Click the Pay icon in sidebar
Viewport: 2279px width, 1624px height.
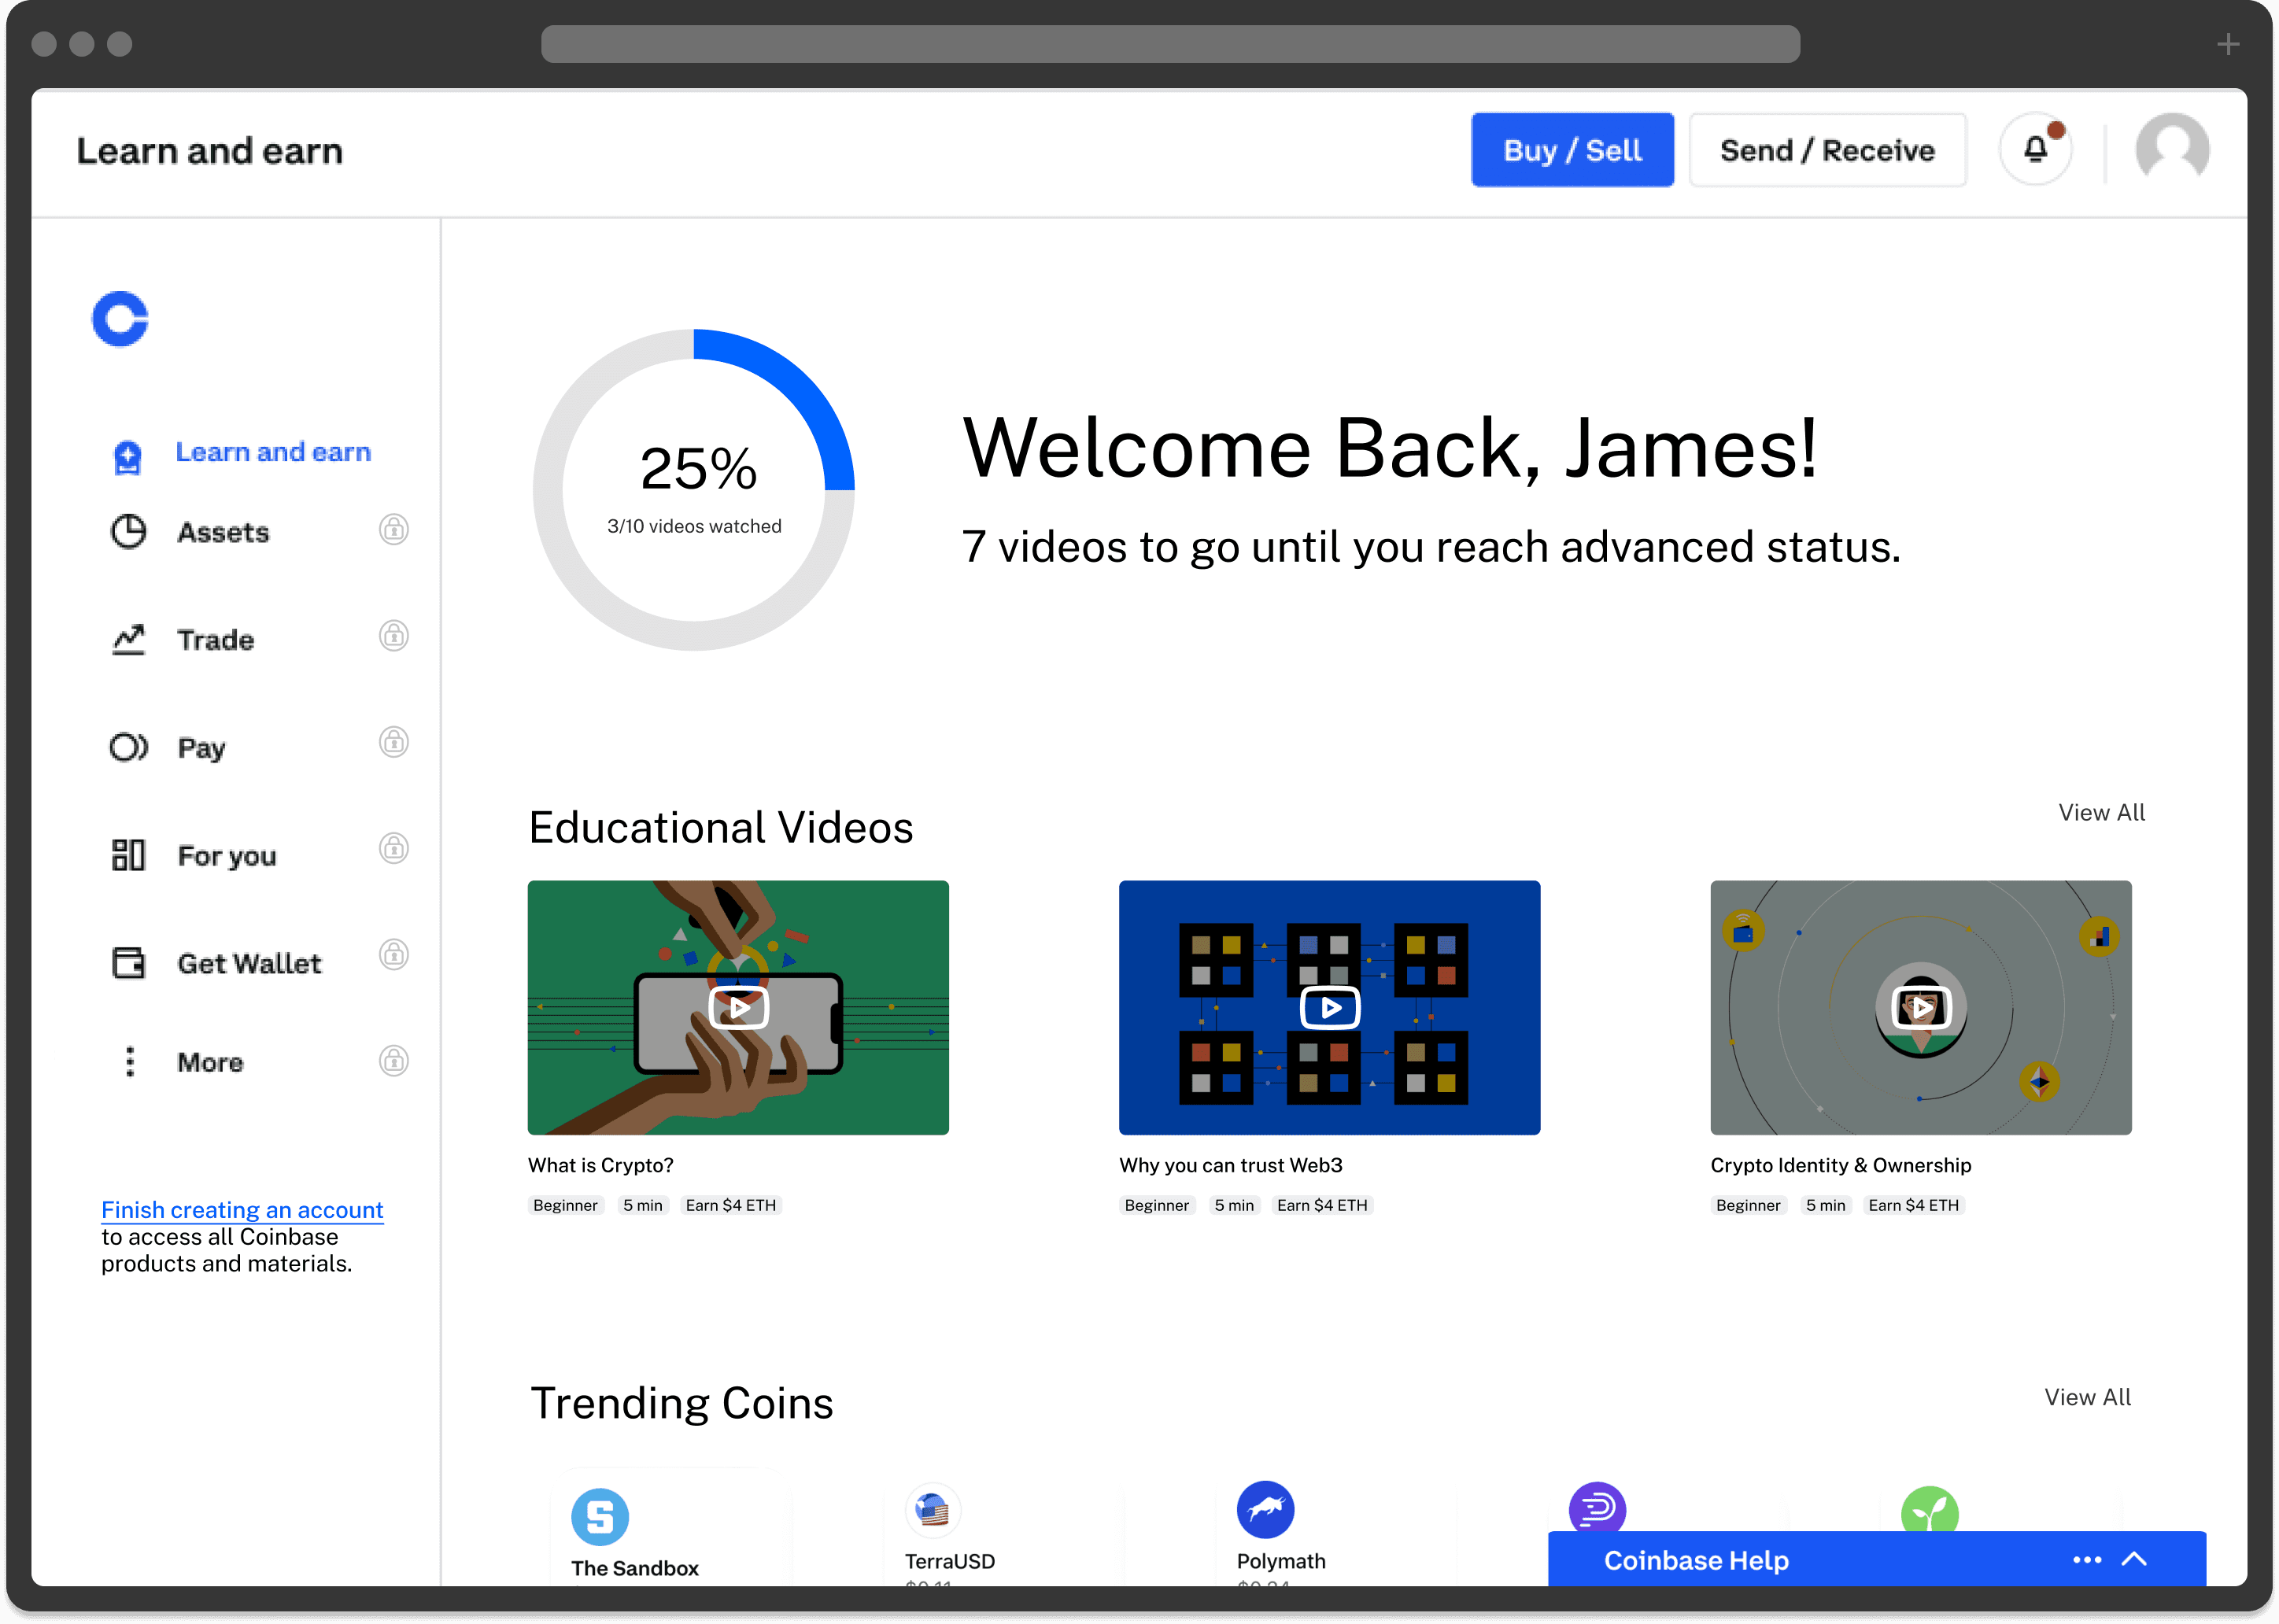tap(129, 747)
